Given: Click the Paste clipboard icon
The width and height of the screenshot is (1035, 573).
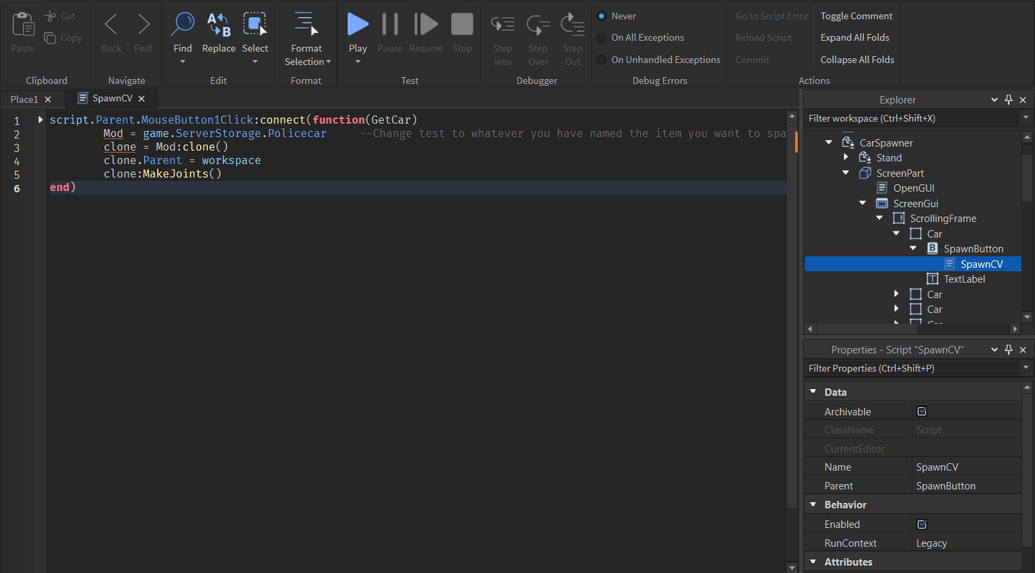Looking at the screenshot, I should coord(23,25).
